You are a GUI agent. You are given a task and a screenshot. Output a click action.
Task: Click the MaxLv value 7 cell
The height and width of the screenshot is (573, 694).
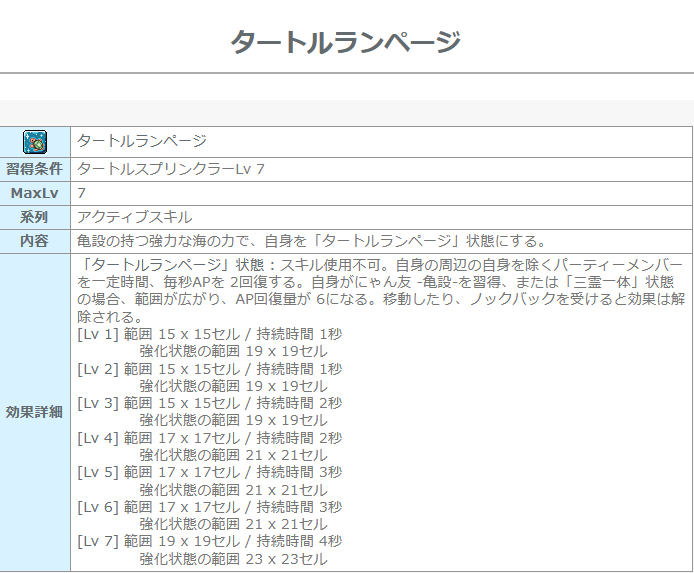(82, 192)
